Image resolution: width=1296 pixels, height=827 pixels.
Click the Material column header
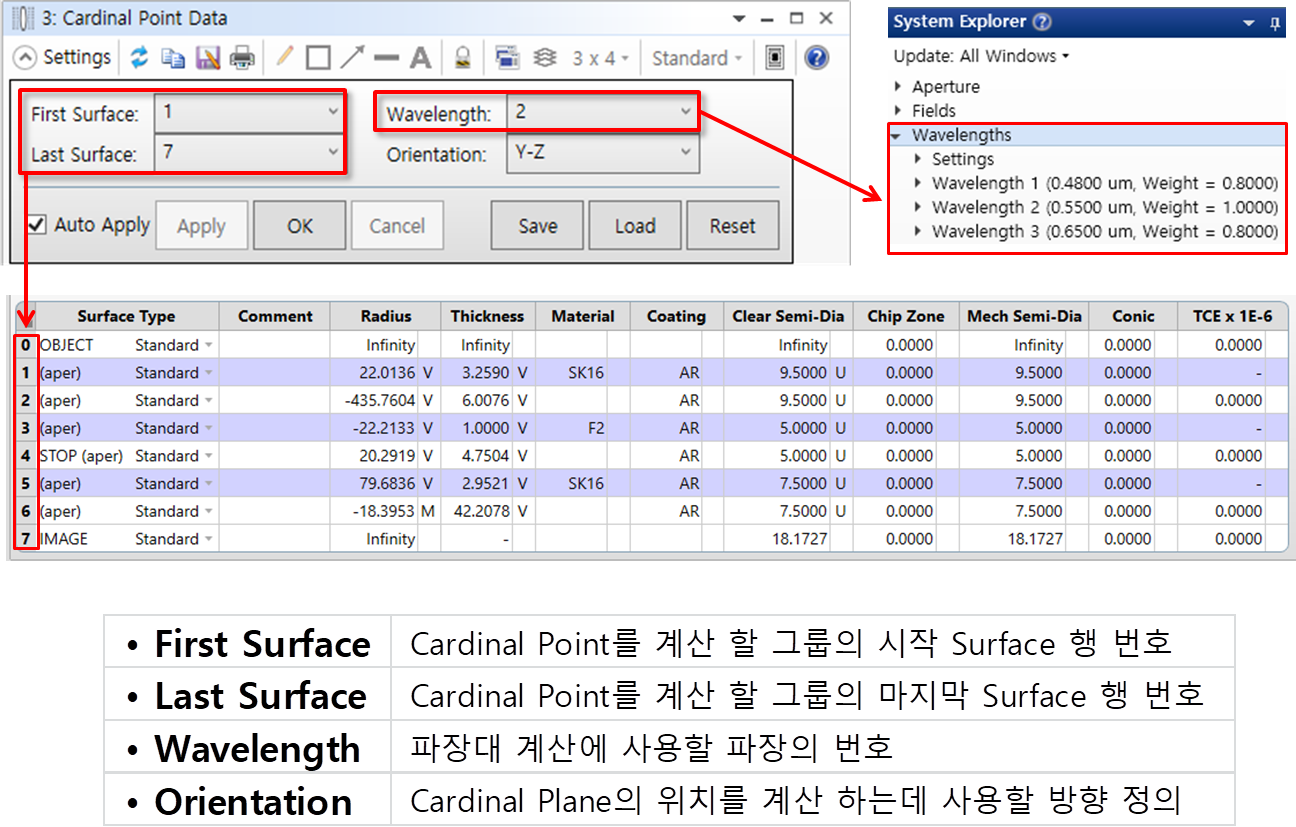583,316
